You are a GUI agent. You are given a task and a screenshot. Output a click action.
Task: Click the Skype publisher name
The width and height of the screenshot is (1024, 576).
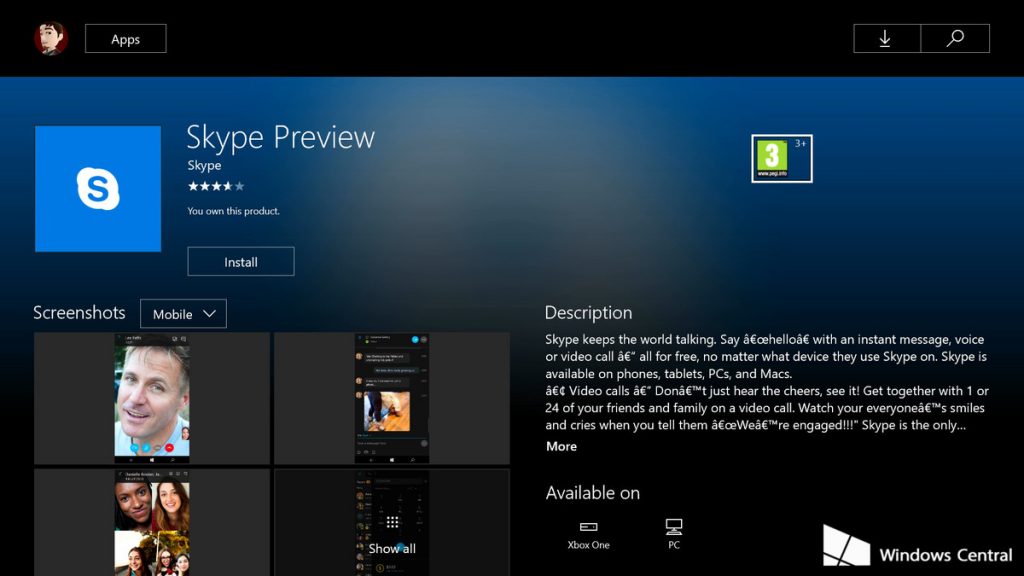point(204,165)
